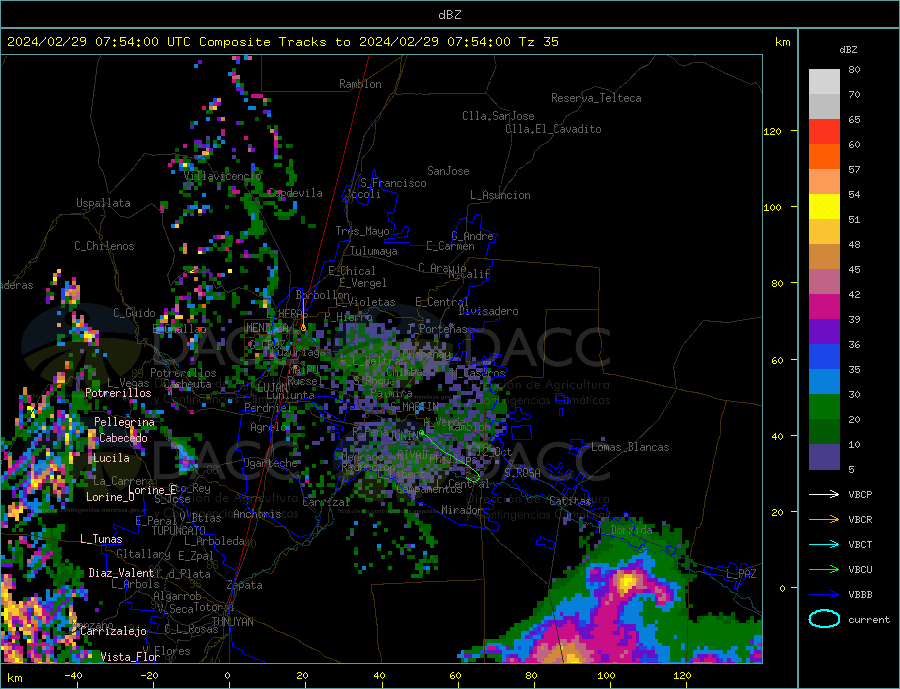Select the slate 5-10 dBZ swatch
Viewport: 900px width, 689px height.
[824, 456]
